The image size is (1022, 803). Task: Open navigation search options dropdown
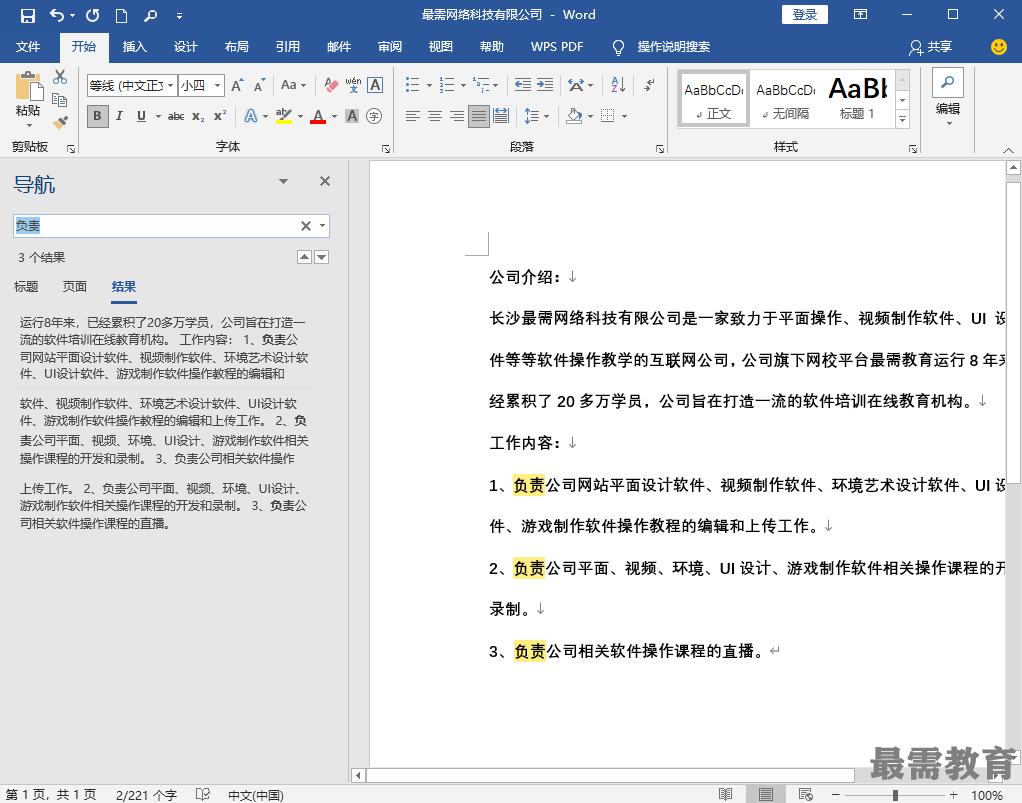pos(323,226)
